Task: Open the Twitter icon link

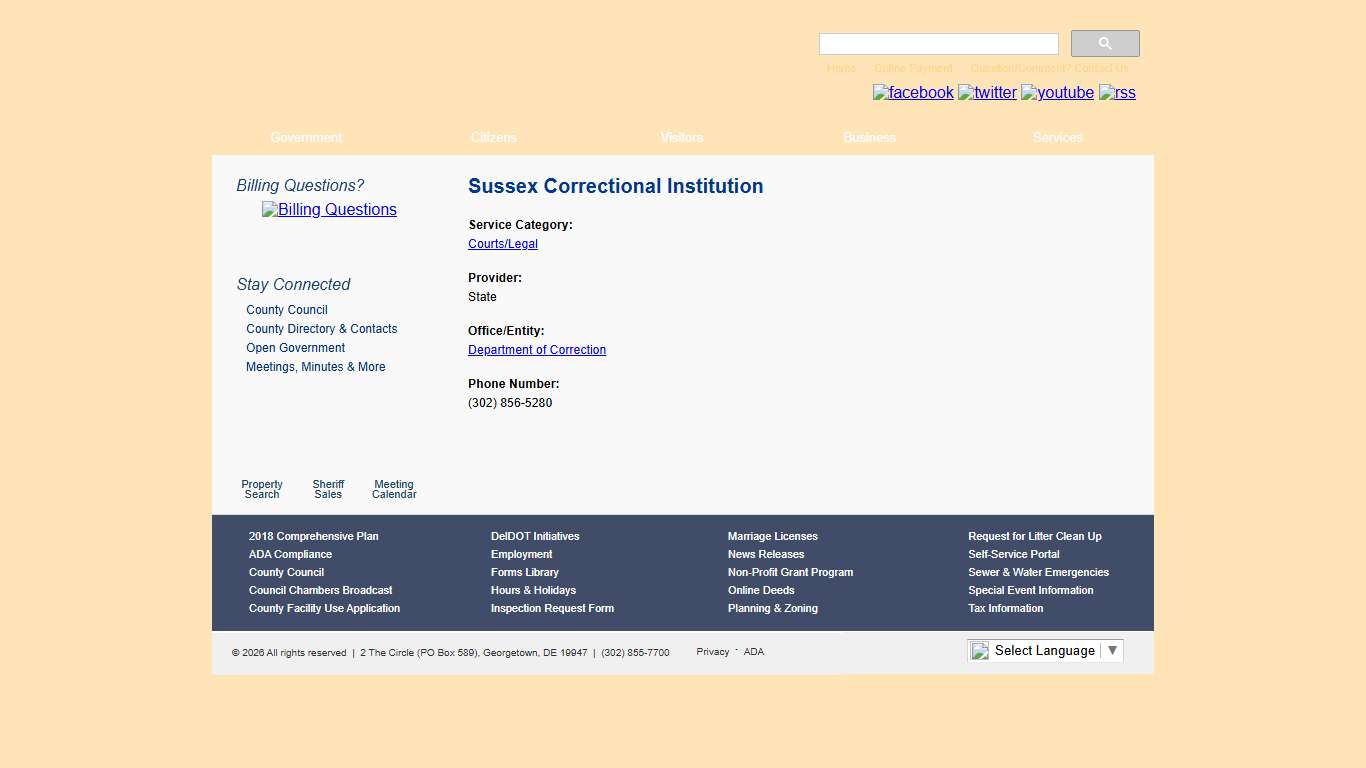Action: [987, 92]
